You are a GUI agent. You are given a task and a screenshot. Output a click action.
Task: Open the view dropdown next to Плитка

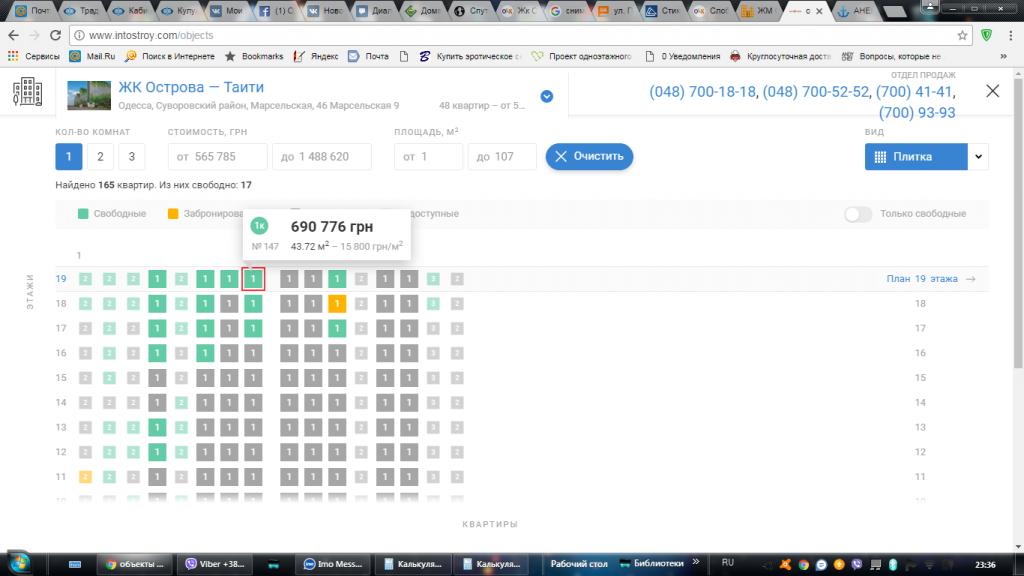978,157
